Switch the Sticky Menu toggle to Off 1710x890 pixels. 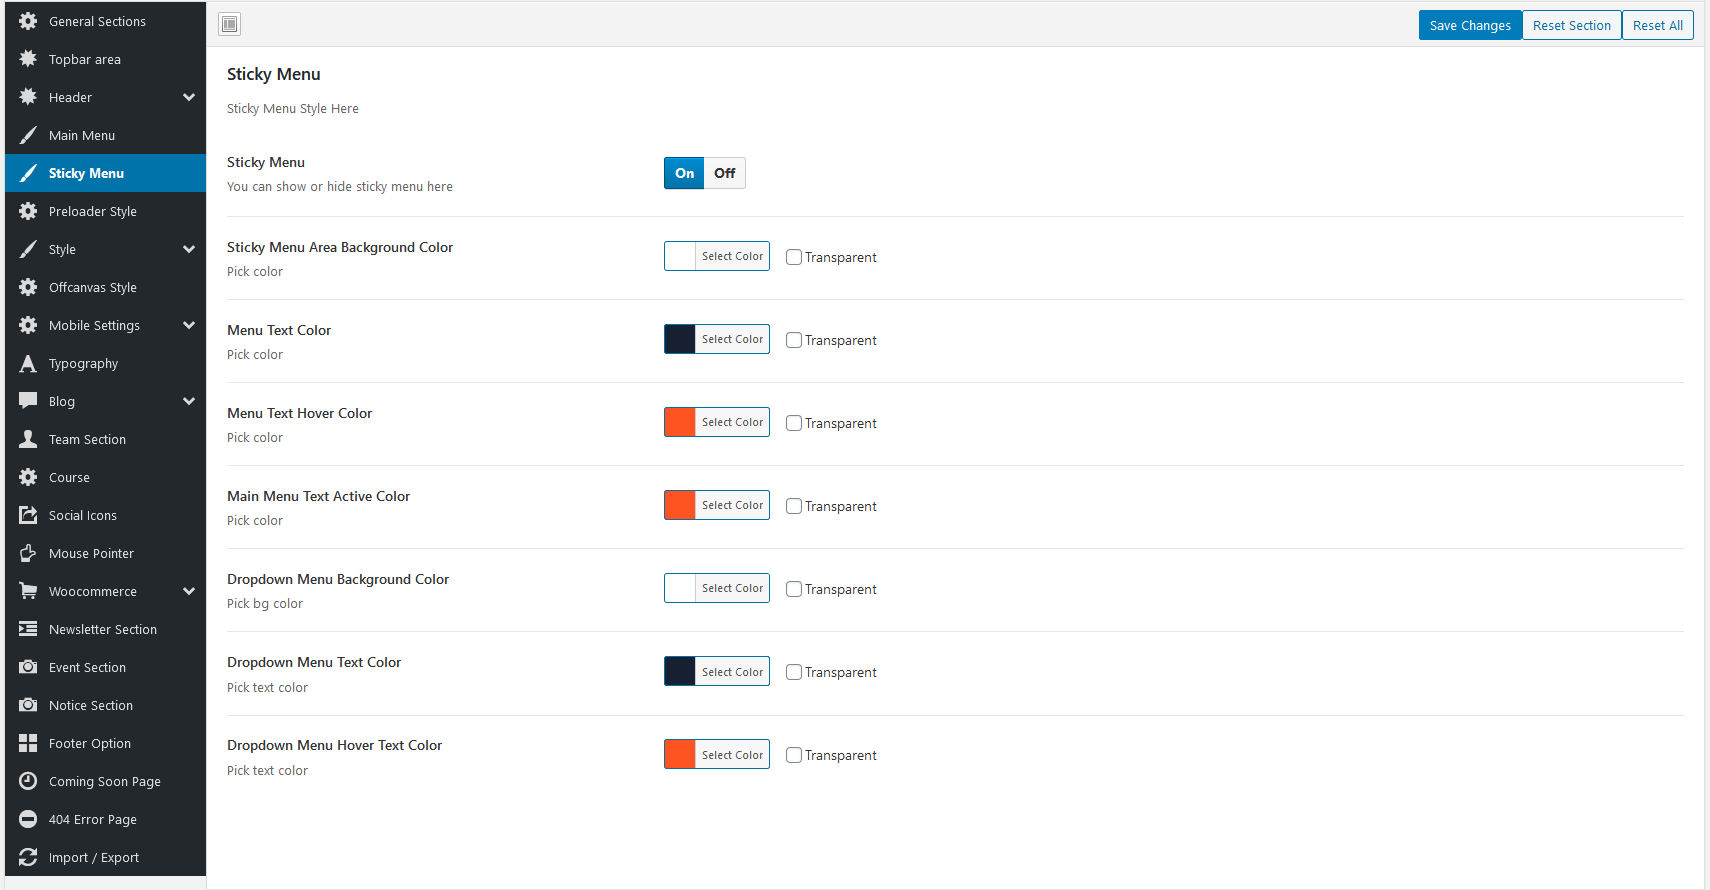(x=725, y=173)
